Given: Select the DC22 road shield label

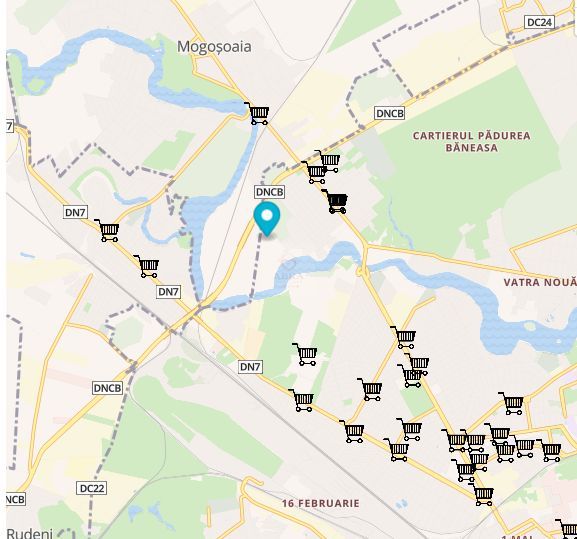Looking at the screenshot, I should pos(92,488).
